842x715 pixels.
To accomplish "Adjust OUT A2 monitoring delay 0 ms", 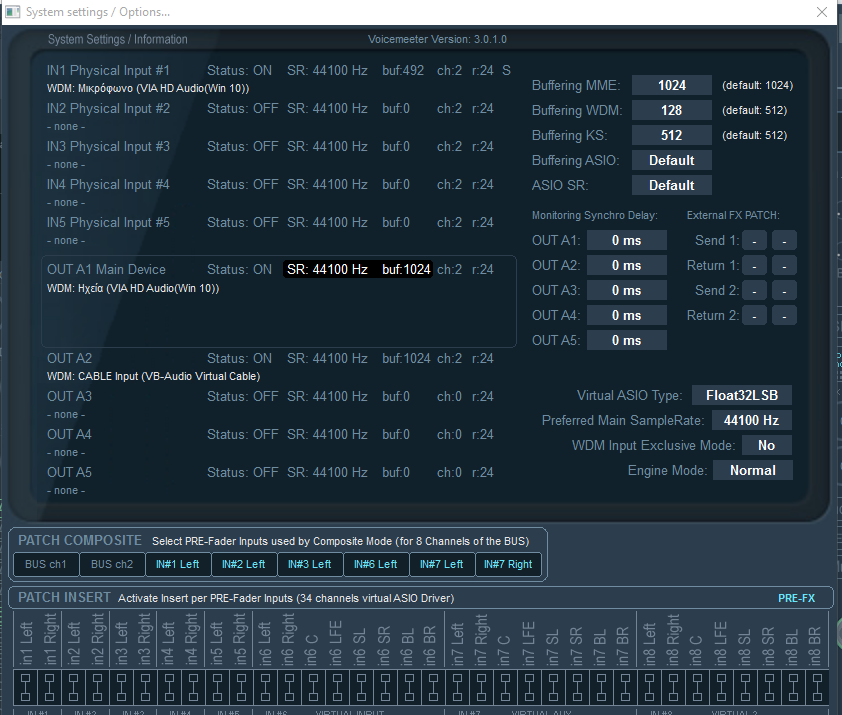I will point(627,265).
